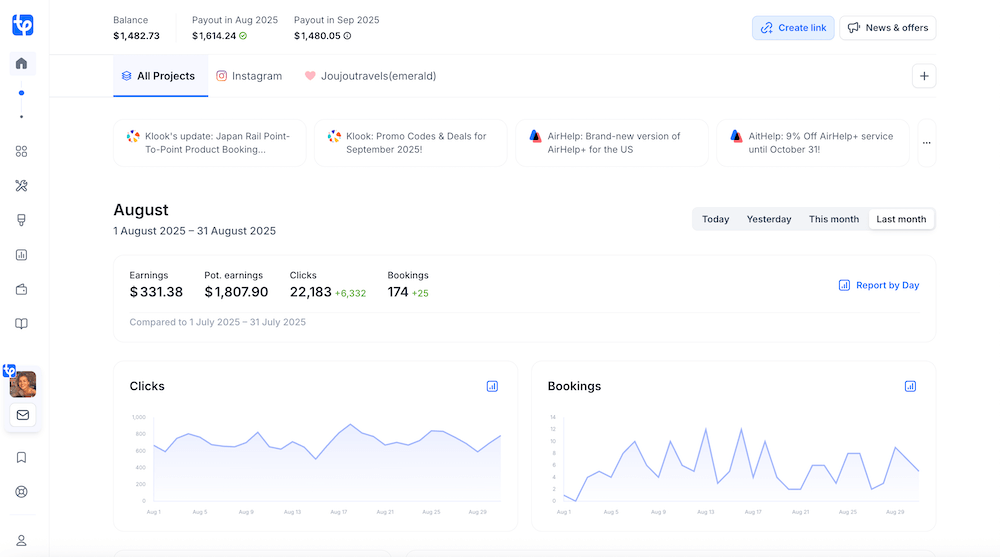
Task: Click the Pot. earnings value $1,807.90
Action: click(236, 292)
